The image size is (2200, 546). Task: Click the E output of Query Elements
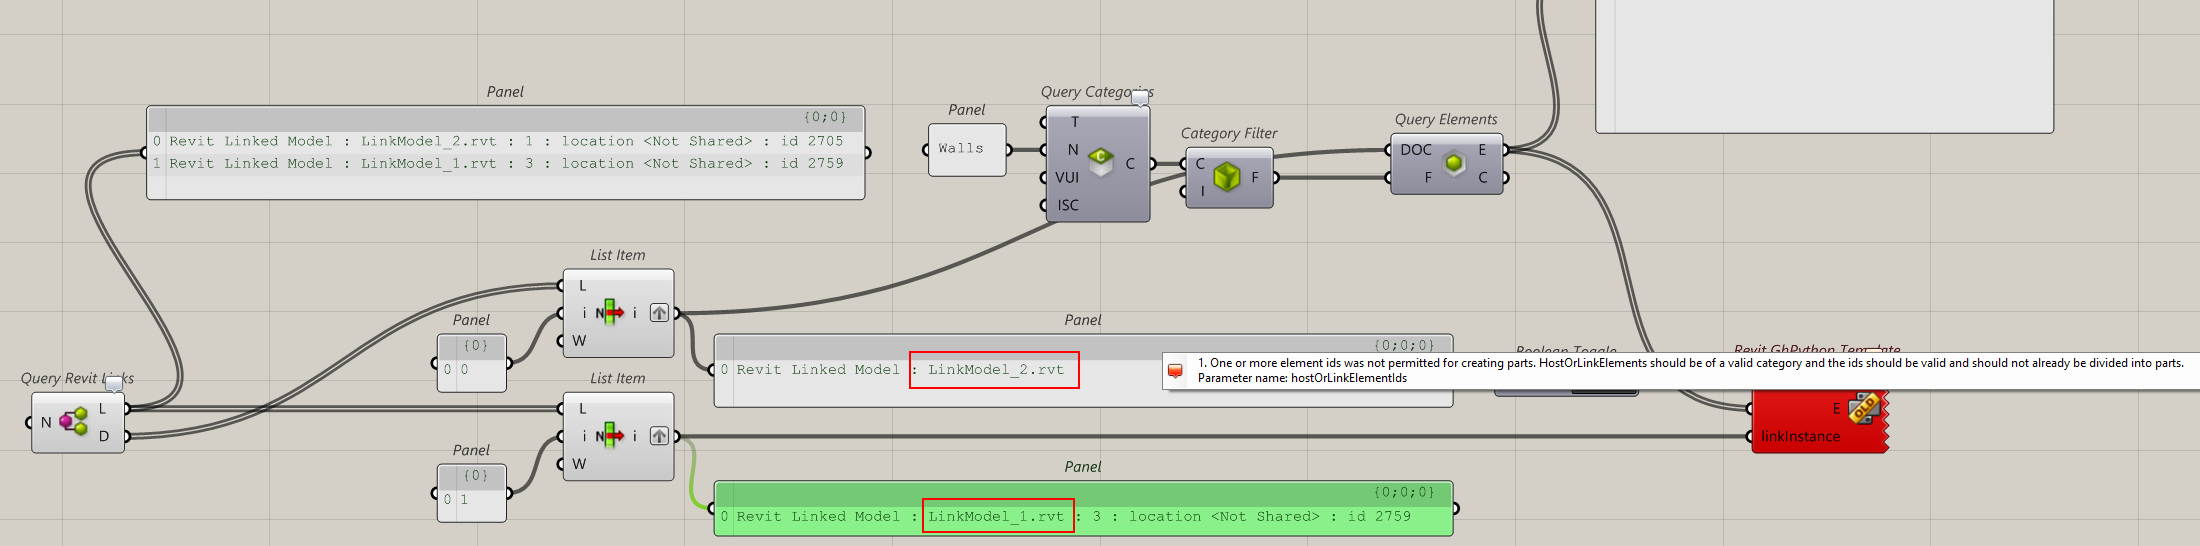pyautogui.click(x=1482, y=149)
